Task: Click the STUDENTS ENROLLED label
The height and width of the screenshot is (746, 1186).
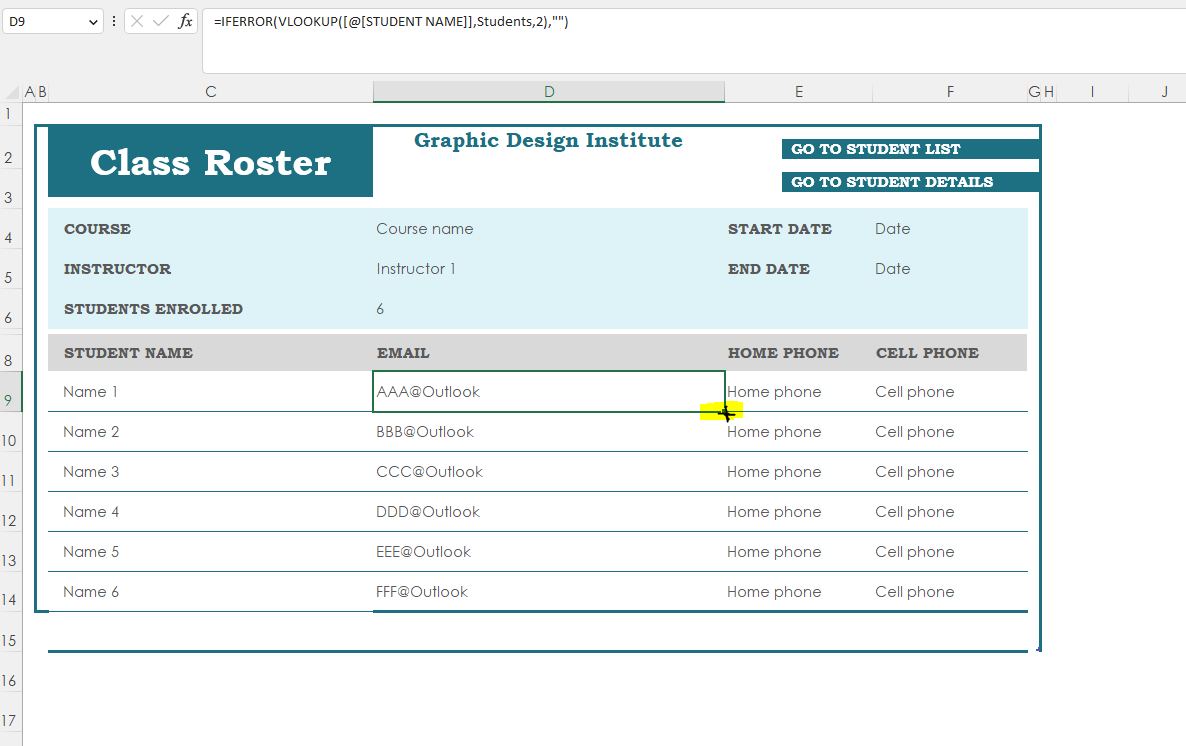Action: coord(154,309)
